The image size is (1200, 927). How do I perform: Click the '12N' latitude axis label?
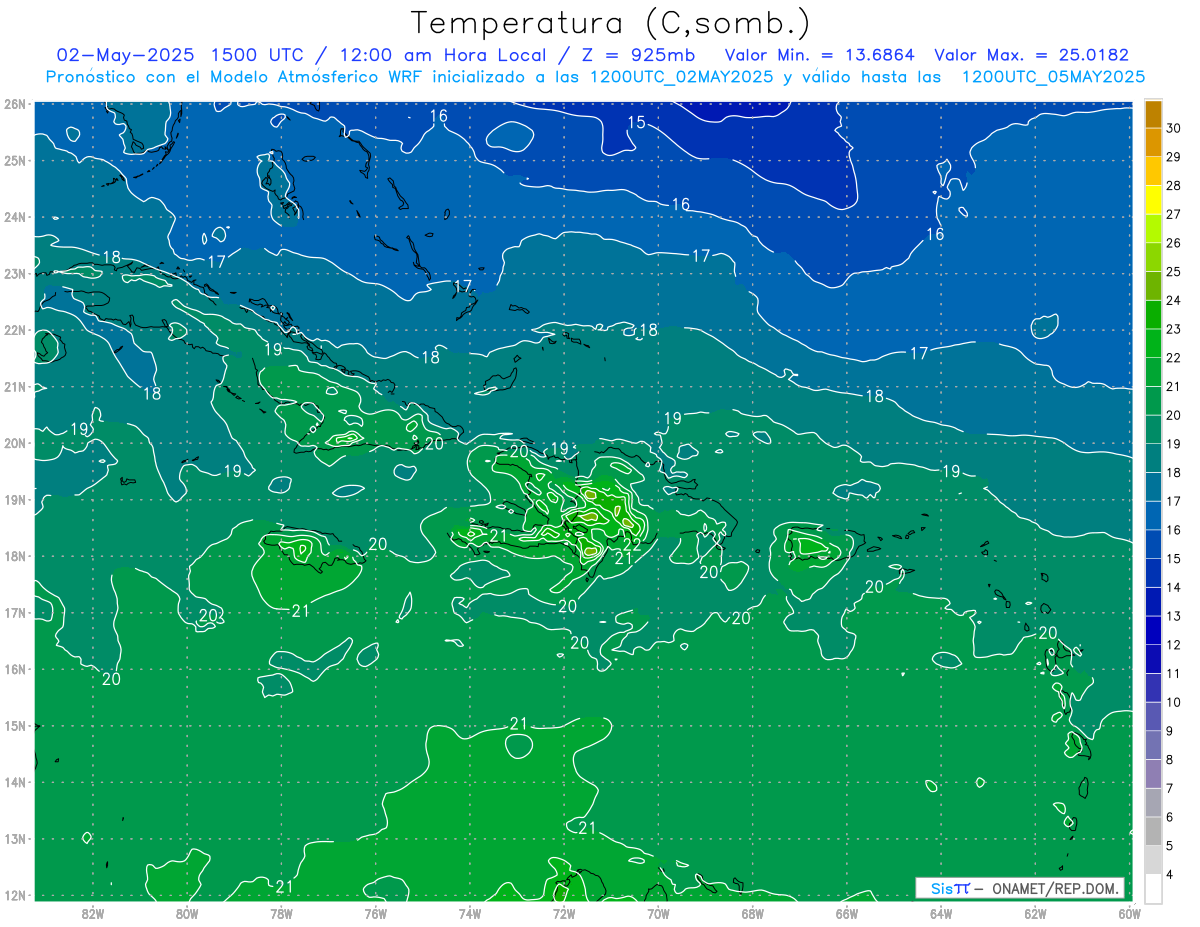pos(15,895)
